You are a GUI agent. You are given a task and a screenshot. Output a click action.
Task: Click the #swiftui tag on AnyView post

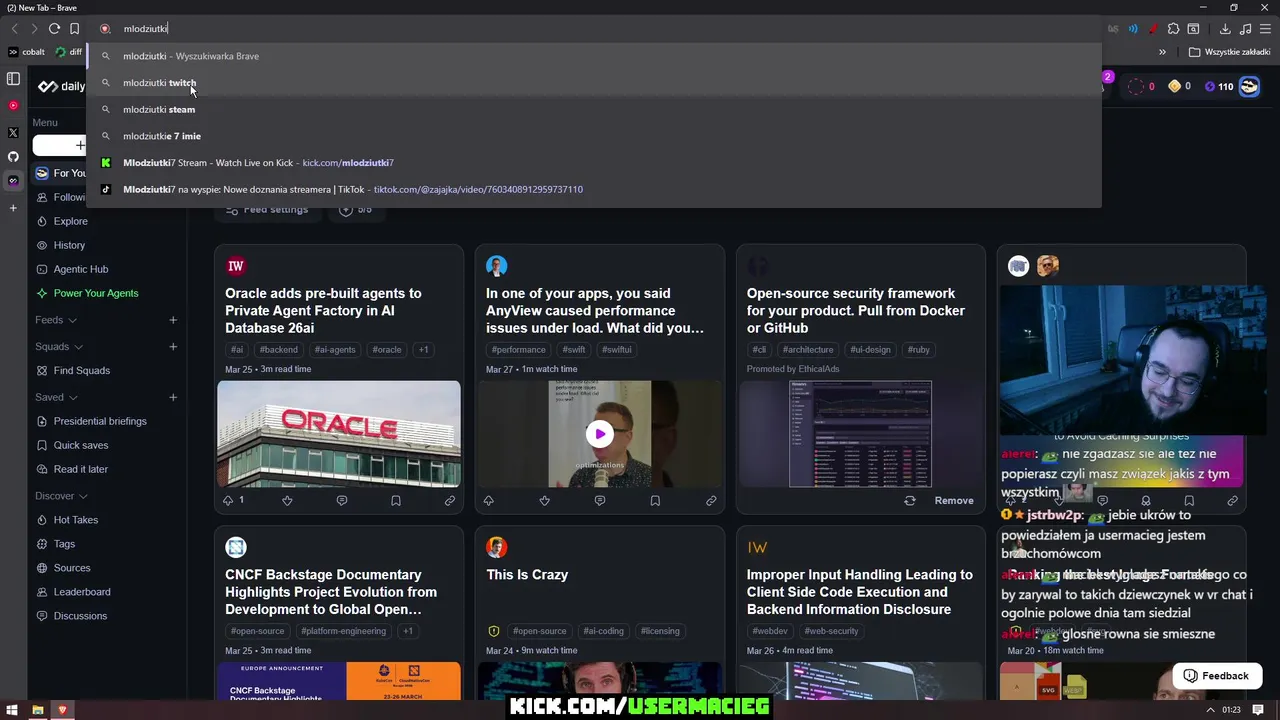click(x=617, y=350)
